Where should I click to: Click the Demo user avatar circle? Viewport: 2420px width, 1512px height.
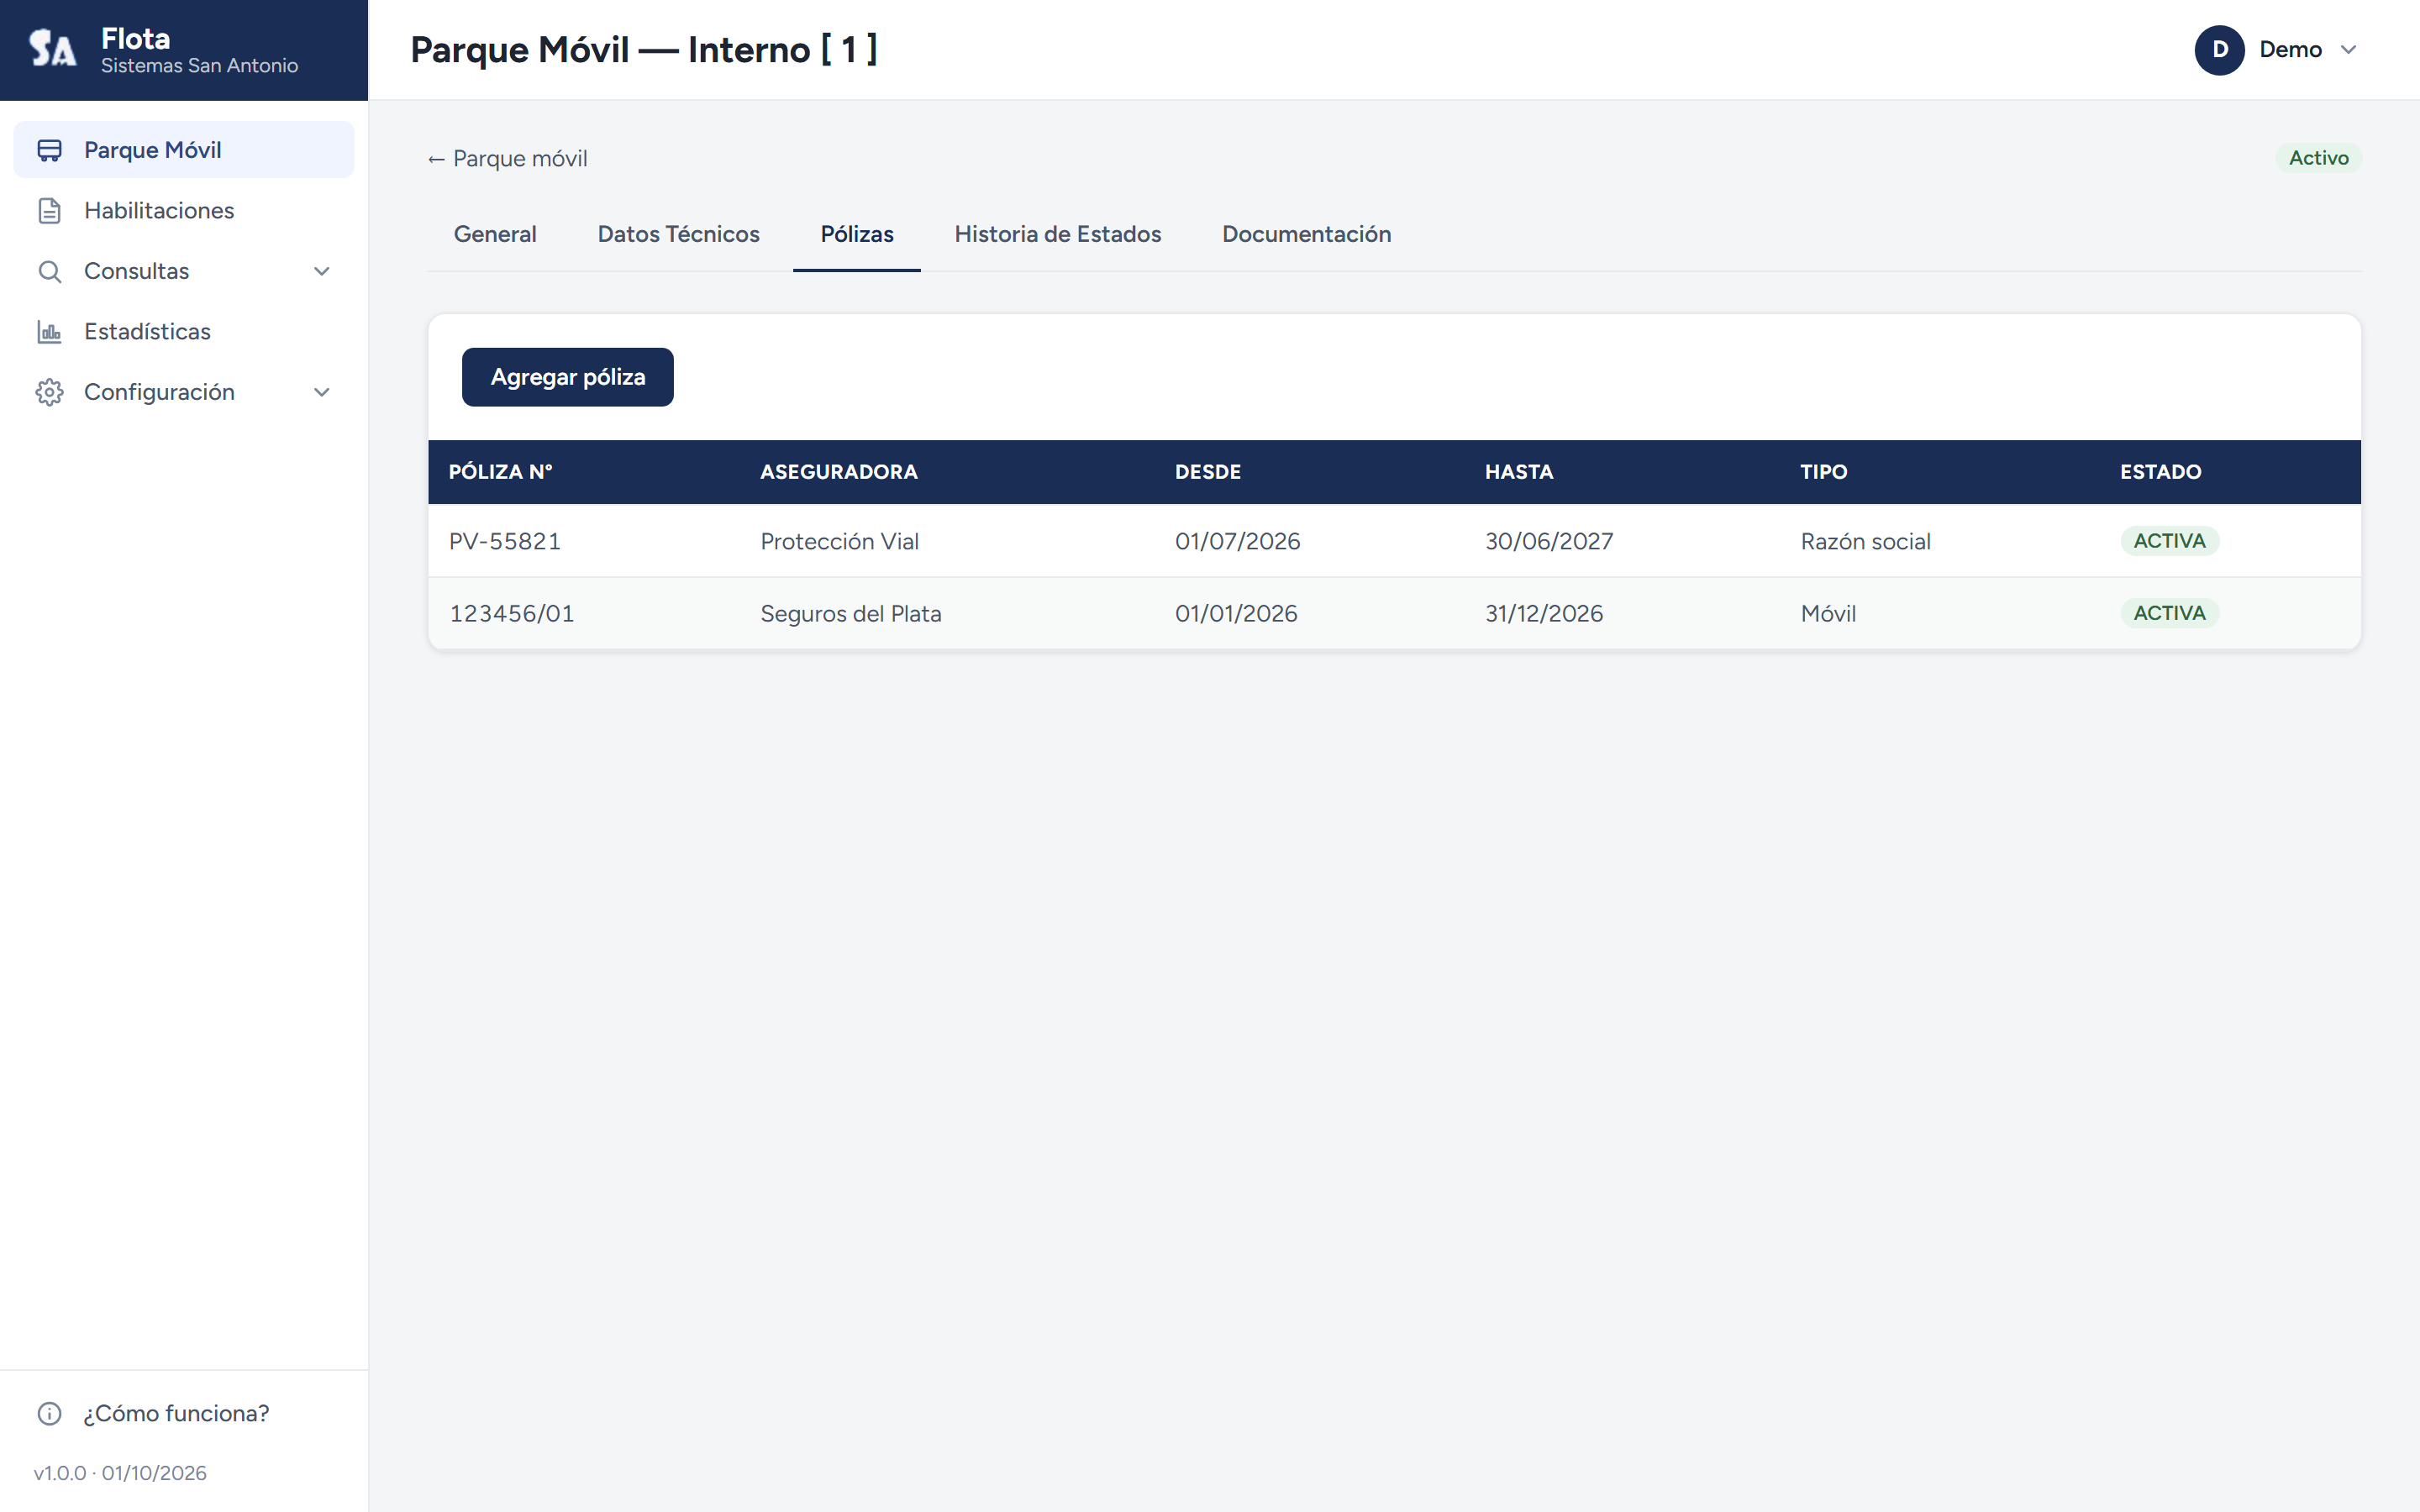[2219, 50]
